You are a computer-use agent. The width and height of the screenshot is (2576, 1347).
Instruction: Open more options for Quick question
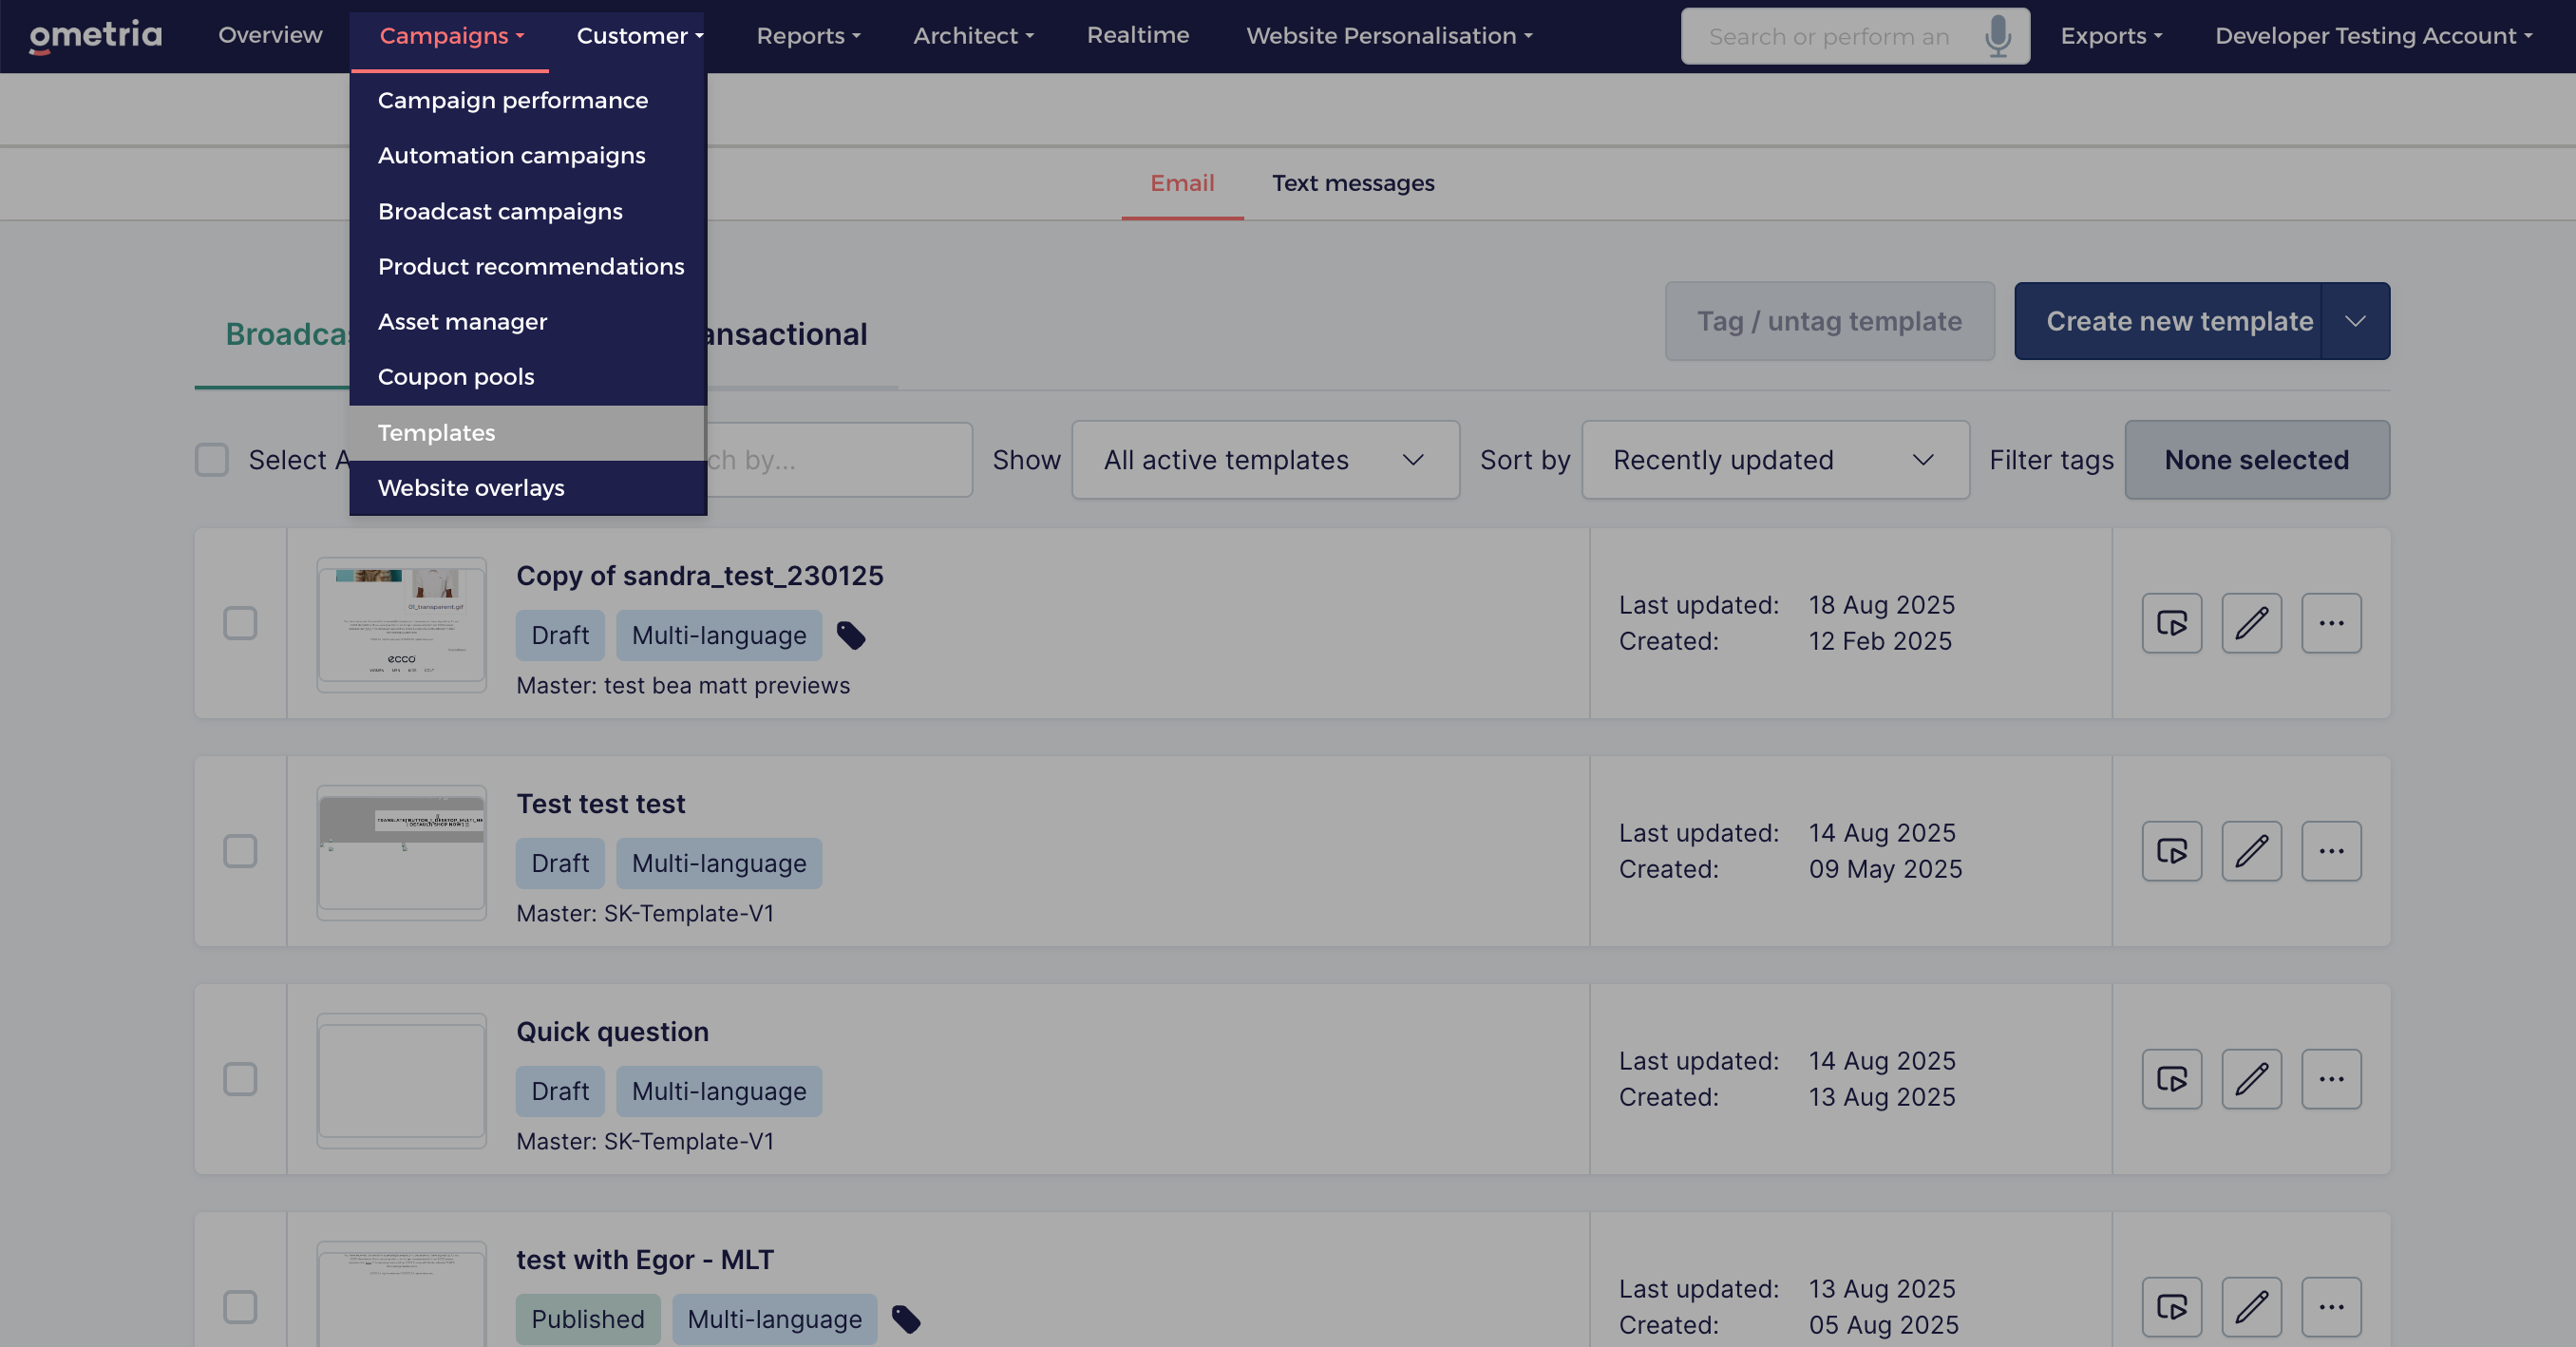[x=2332, y=1079]
